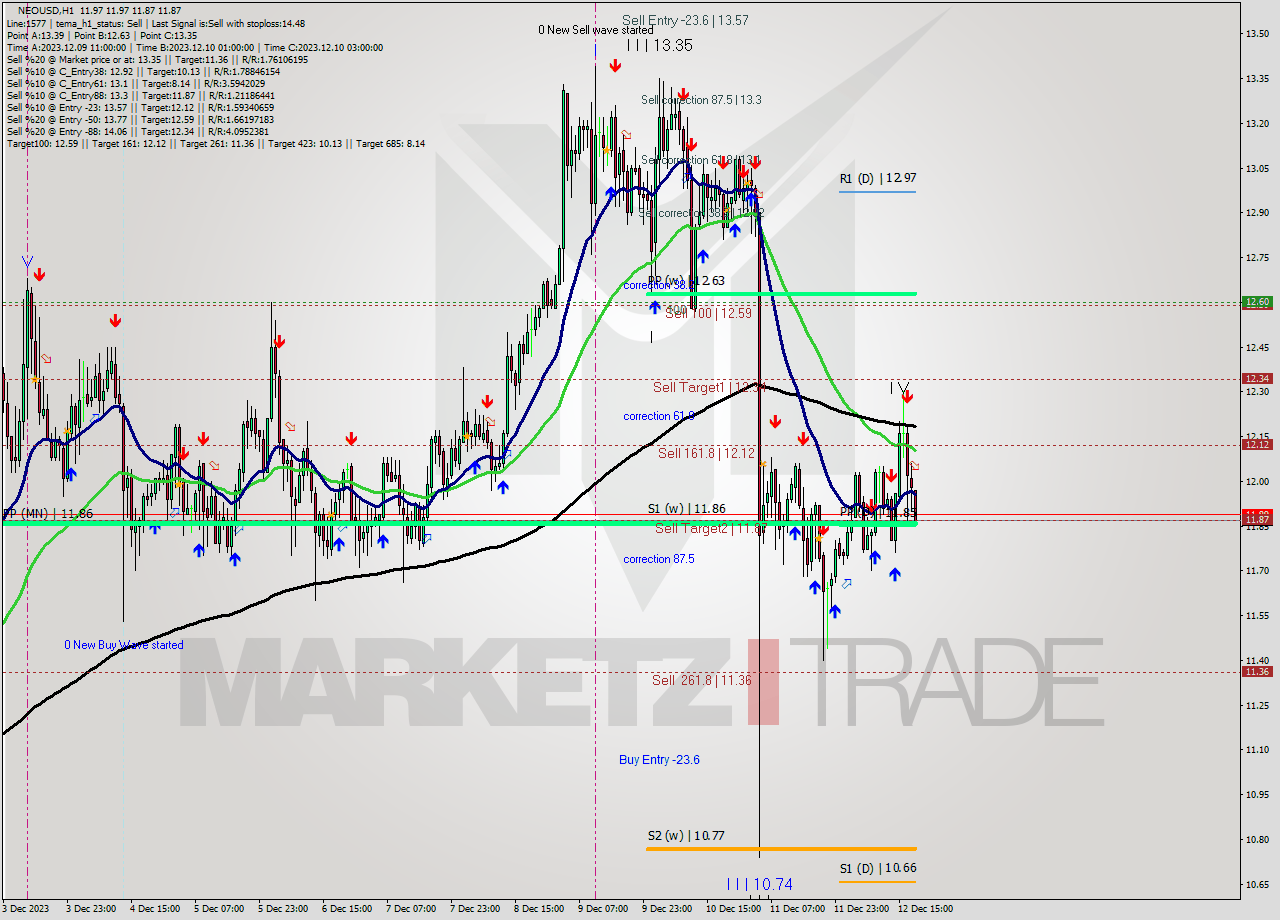Click the 10.65 price axis tick
Image resolution: width=1280 pixels, height=920 pixels.
tap(1257, 884)
